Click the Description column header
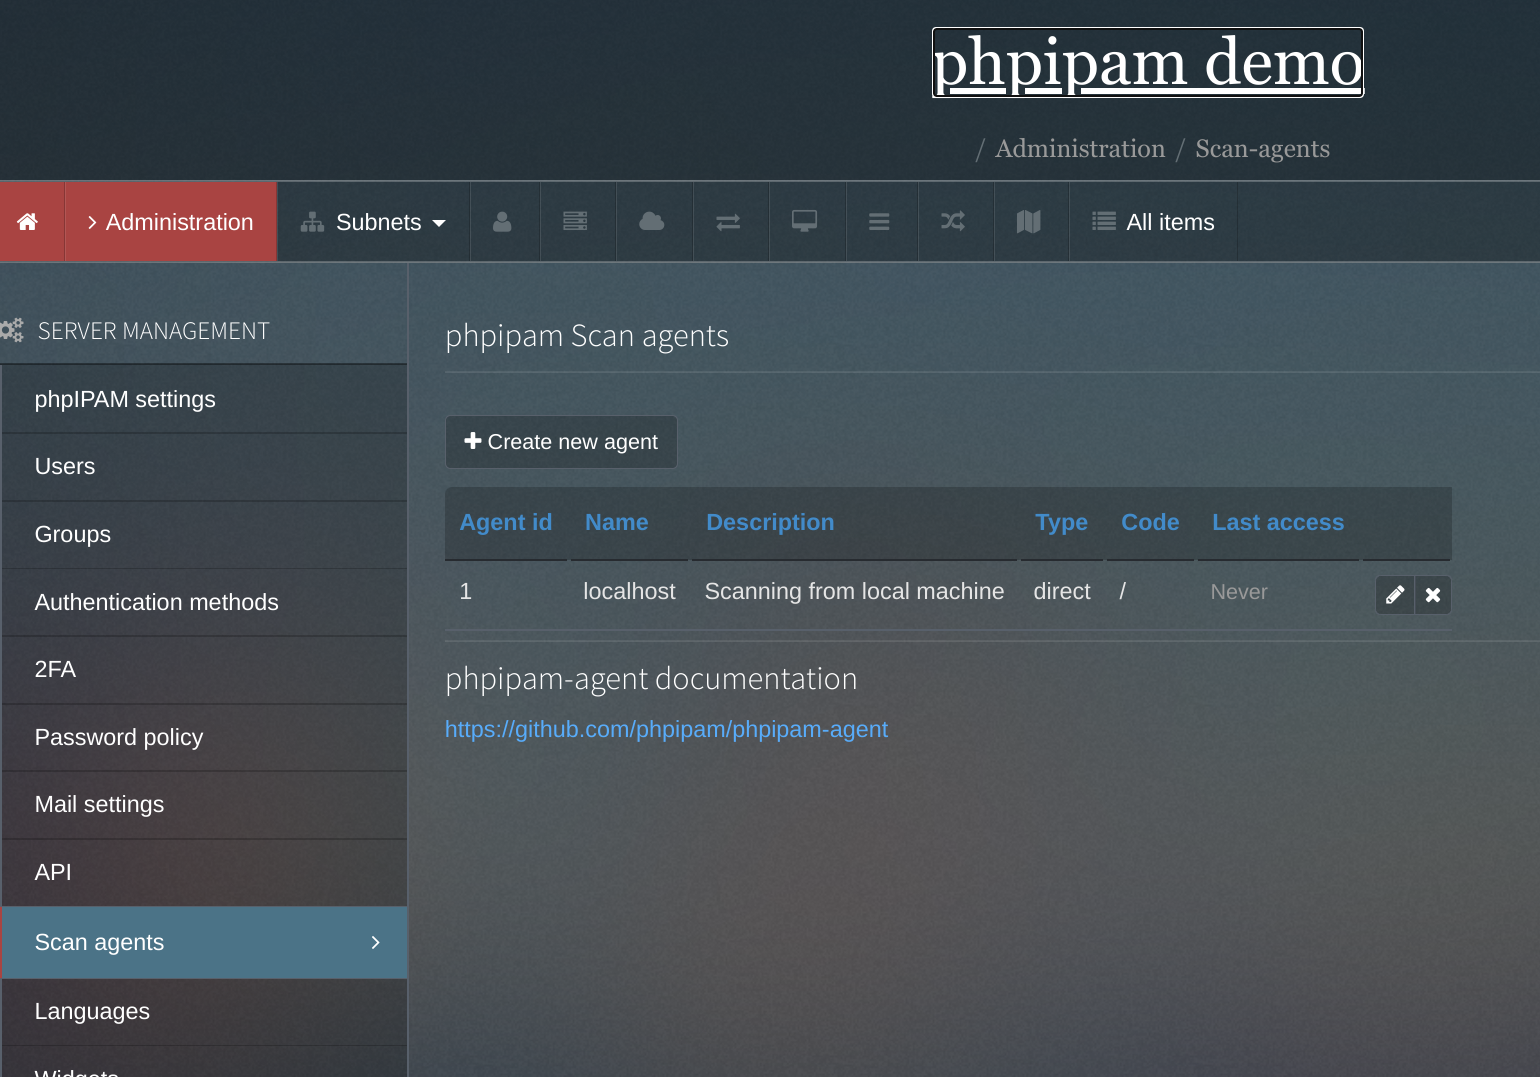This screenshot has height=1077, width=1540. 770,523
